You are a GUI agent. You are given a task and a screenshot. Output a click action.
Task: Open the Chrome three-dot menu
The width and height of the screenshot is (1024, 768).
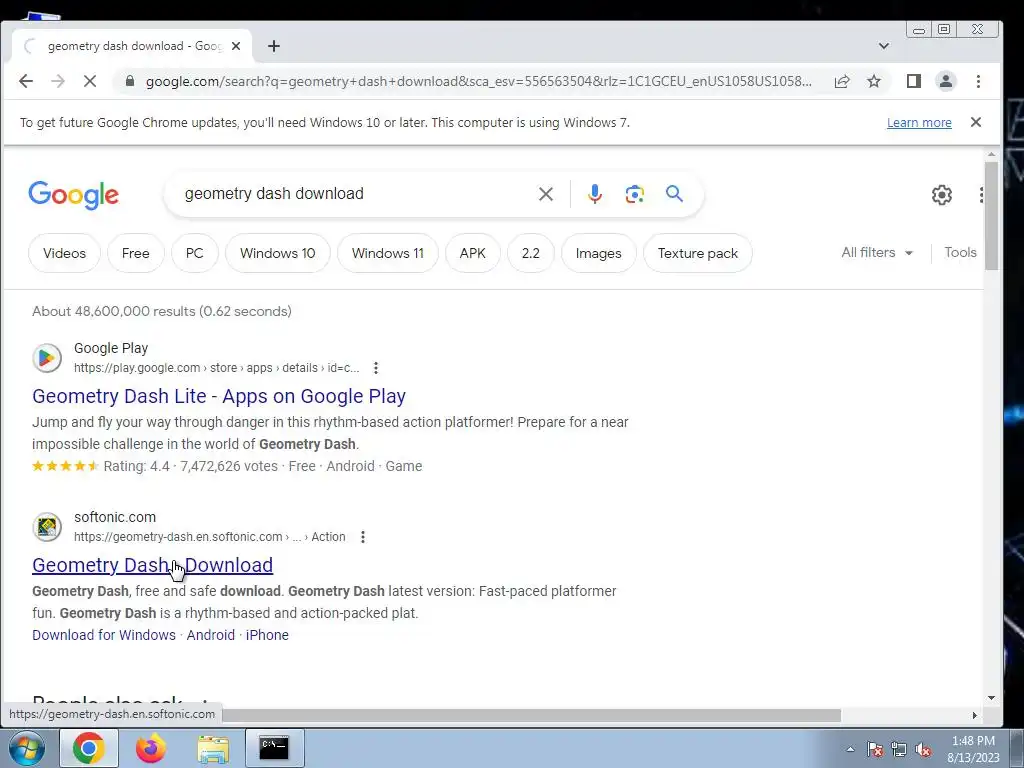978,81
